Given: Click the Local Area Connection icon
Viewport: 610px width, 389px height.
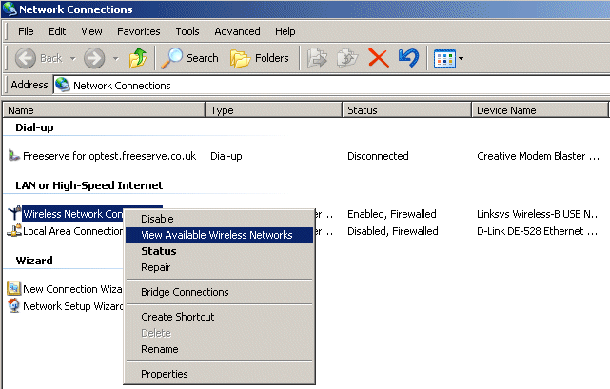Looking at the screenshot, I should (14, 230).
